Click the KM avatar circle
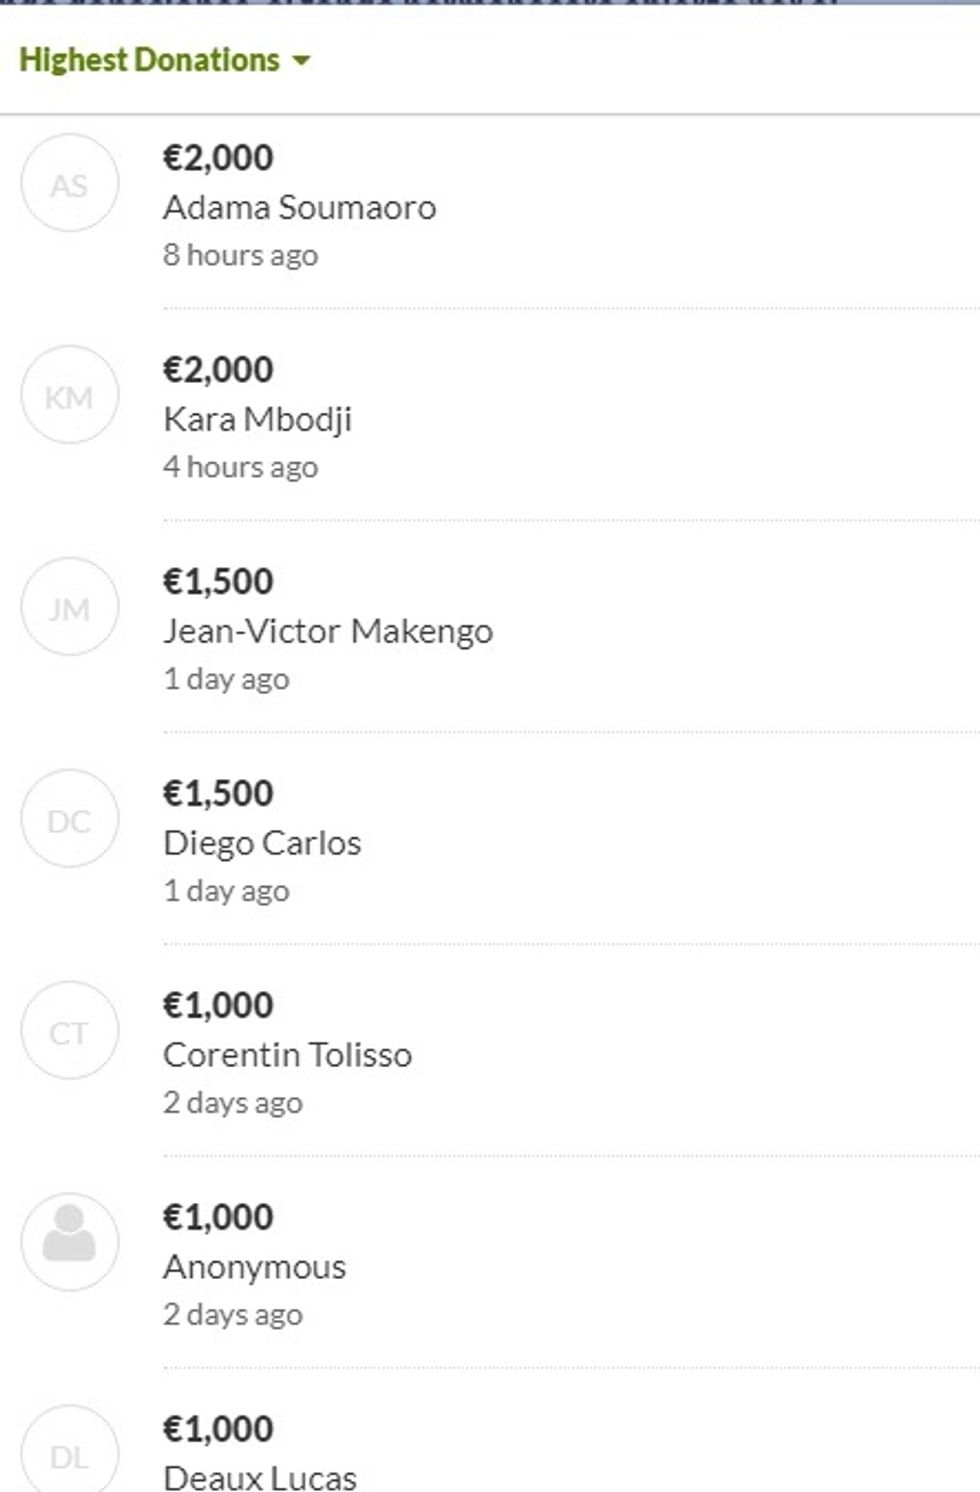980x1492 pixels. (x=70, y=396)
